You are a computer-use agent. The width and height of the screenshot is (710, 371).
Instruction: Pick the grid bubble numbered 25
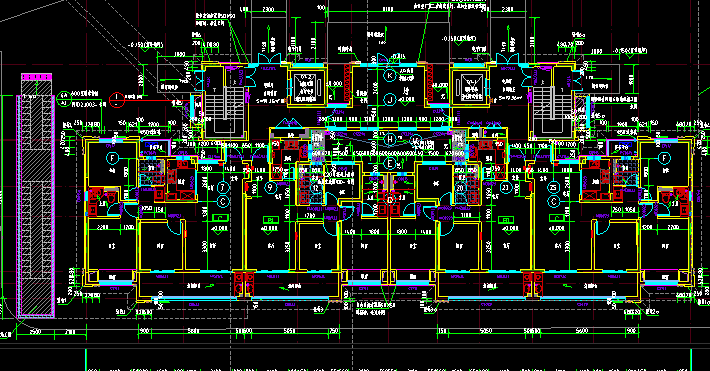pyautogui.click(x=553, y=187)
